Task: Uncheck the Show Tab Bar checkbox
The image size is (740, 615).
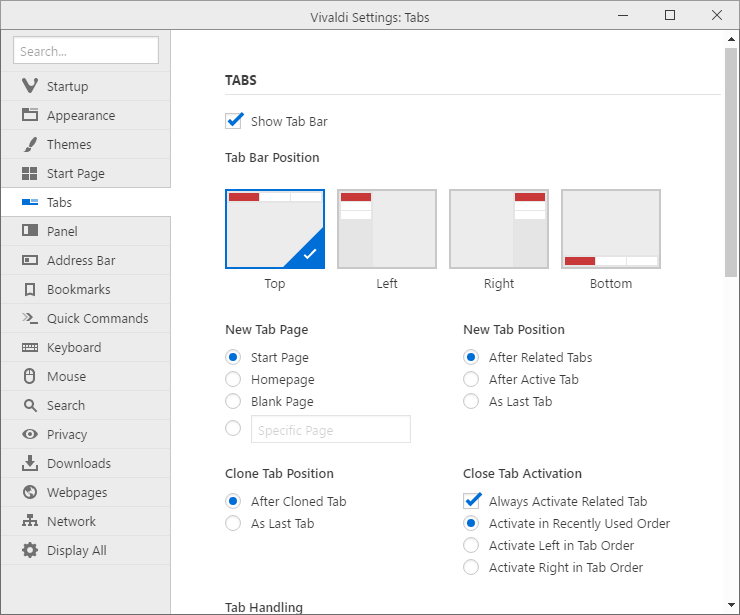Action: [x=234, y=121]
